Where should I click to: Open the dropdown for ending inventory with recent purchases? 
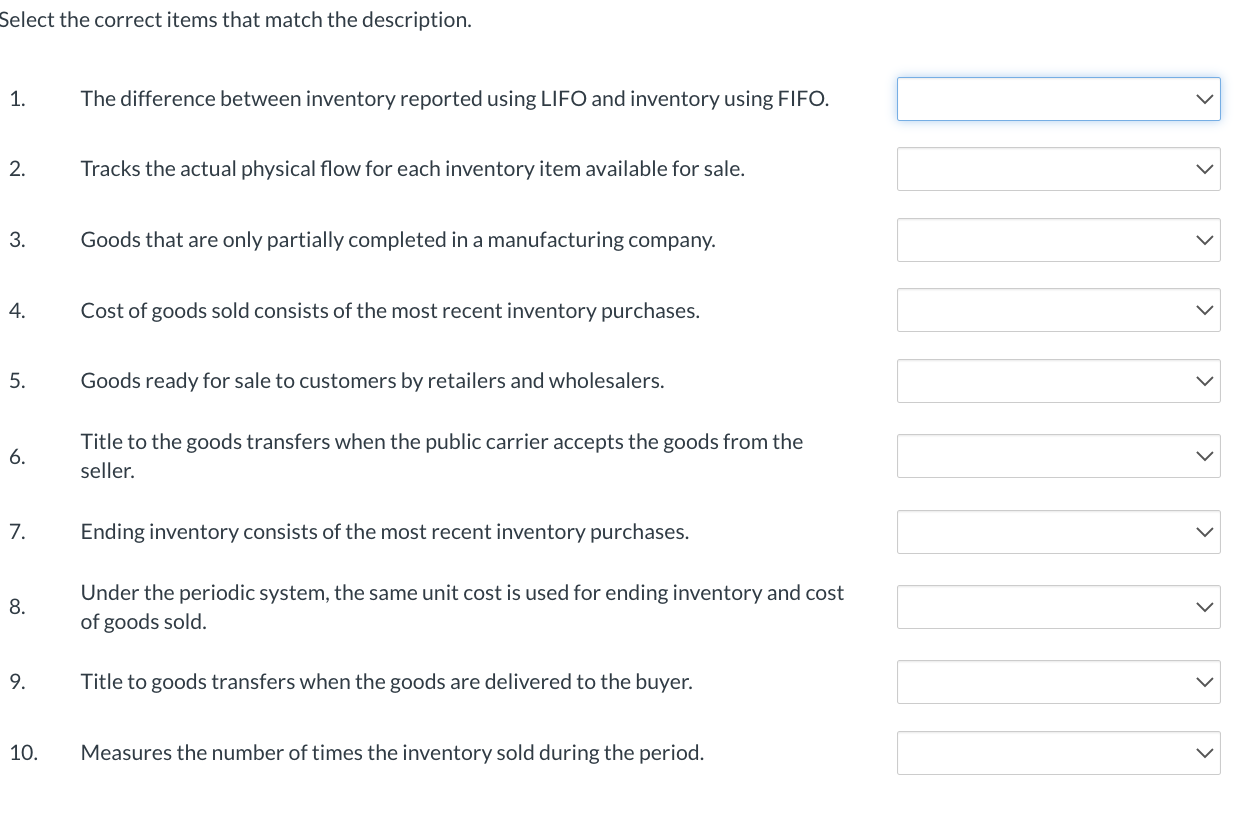point(1058,531)
